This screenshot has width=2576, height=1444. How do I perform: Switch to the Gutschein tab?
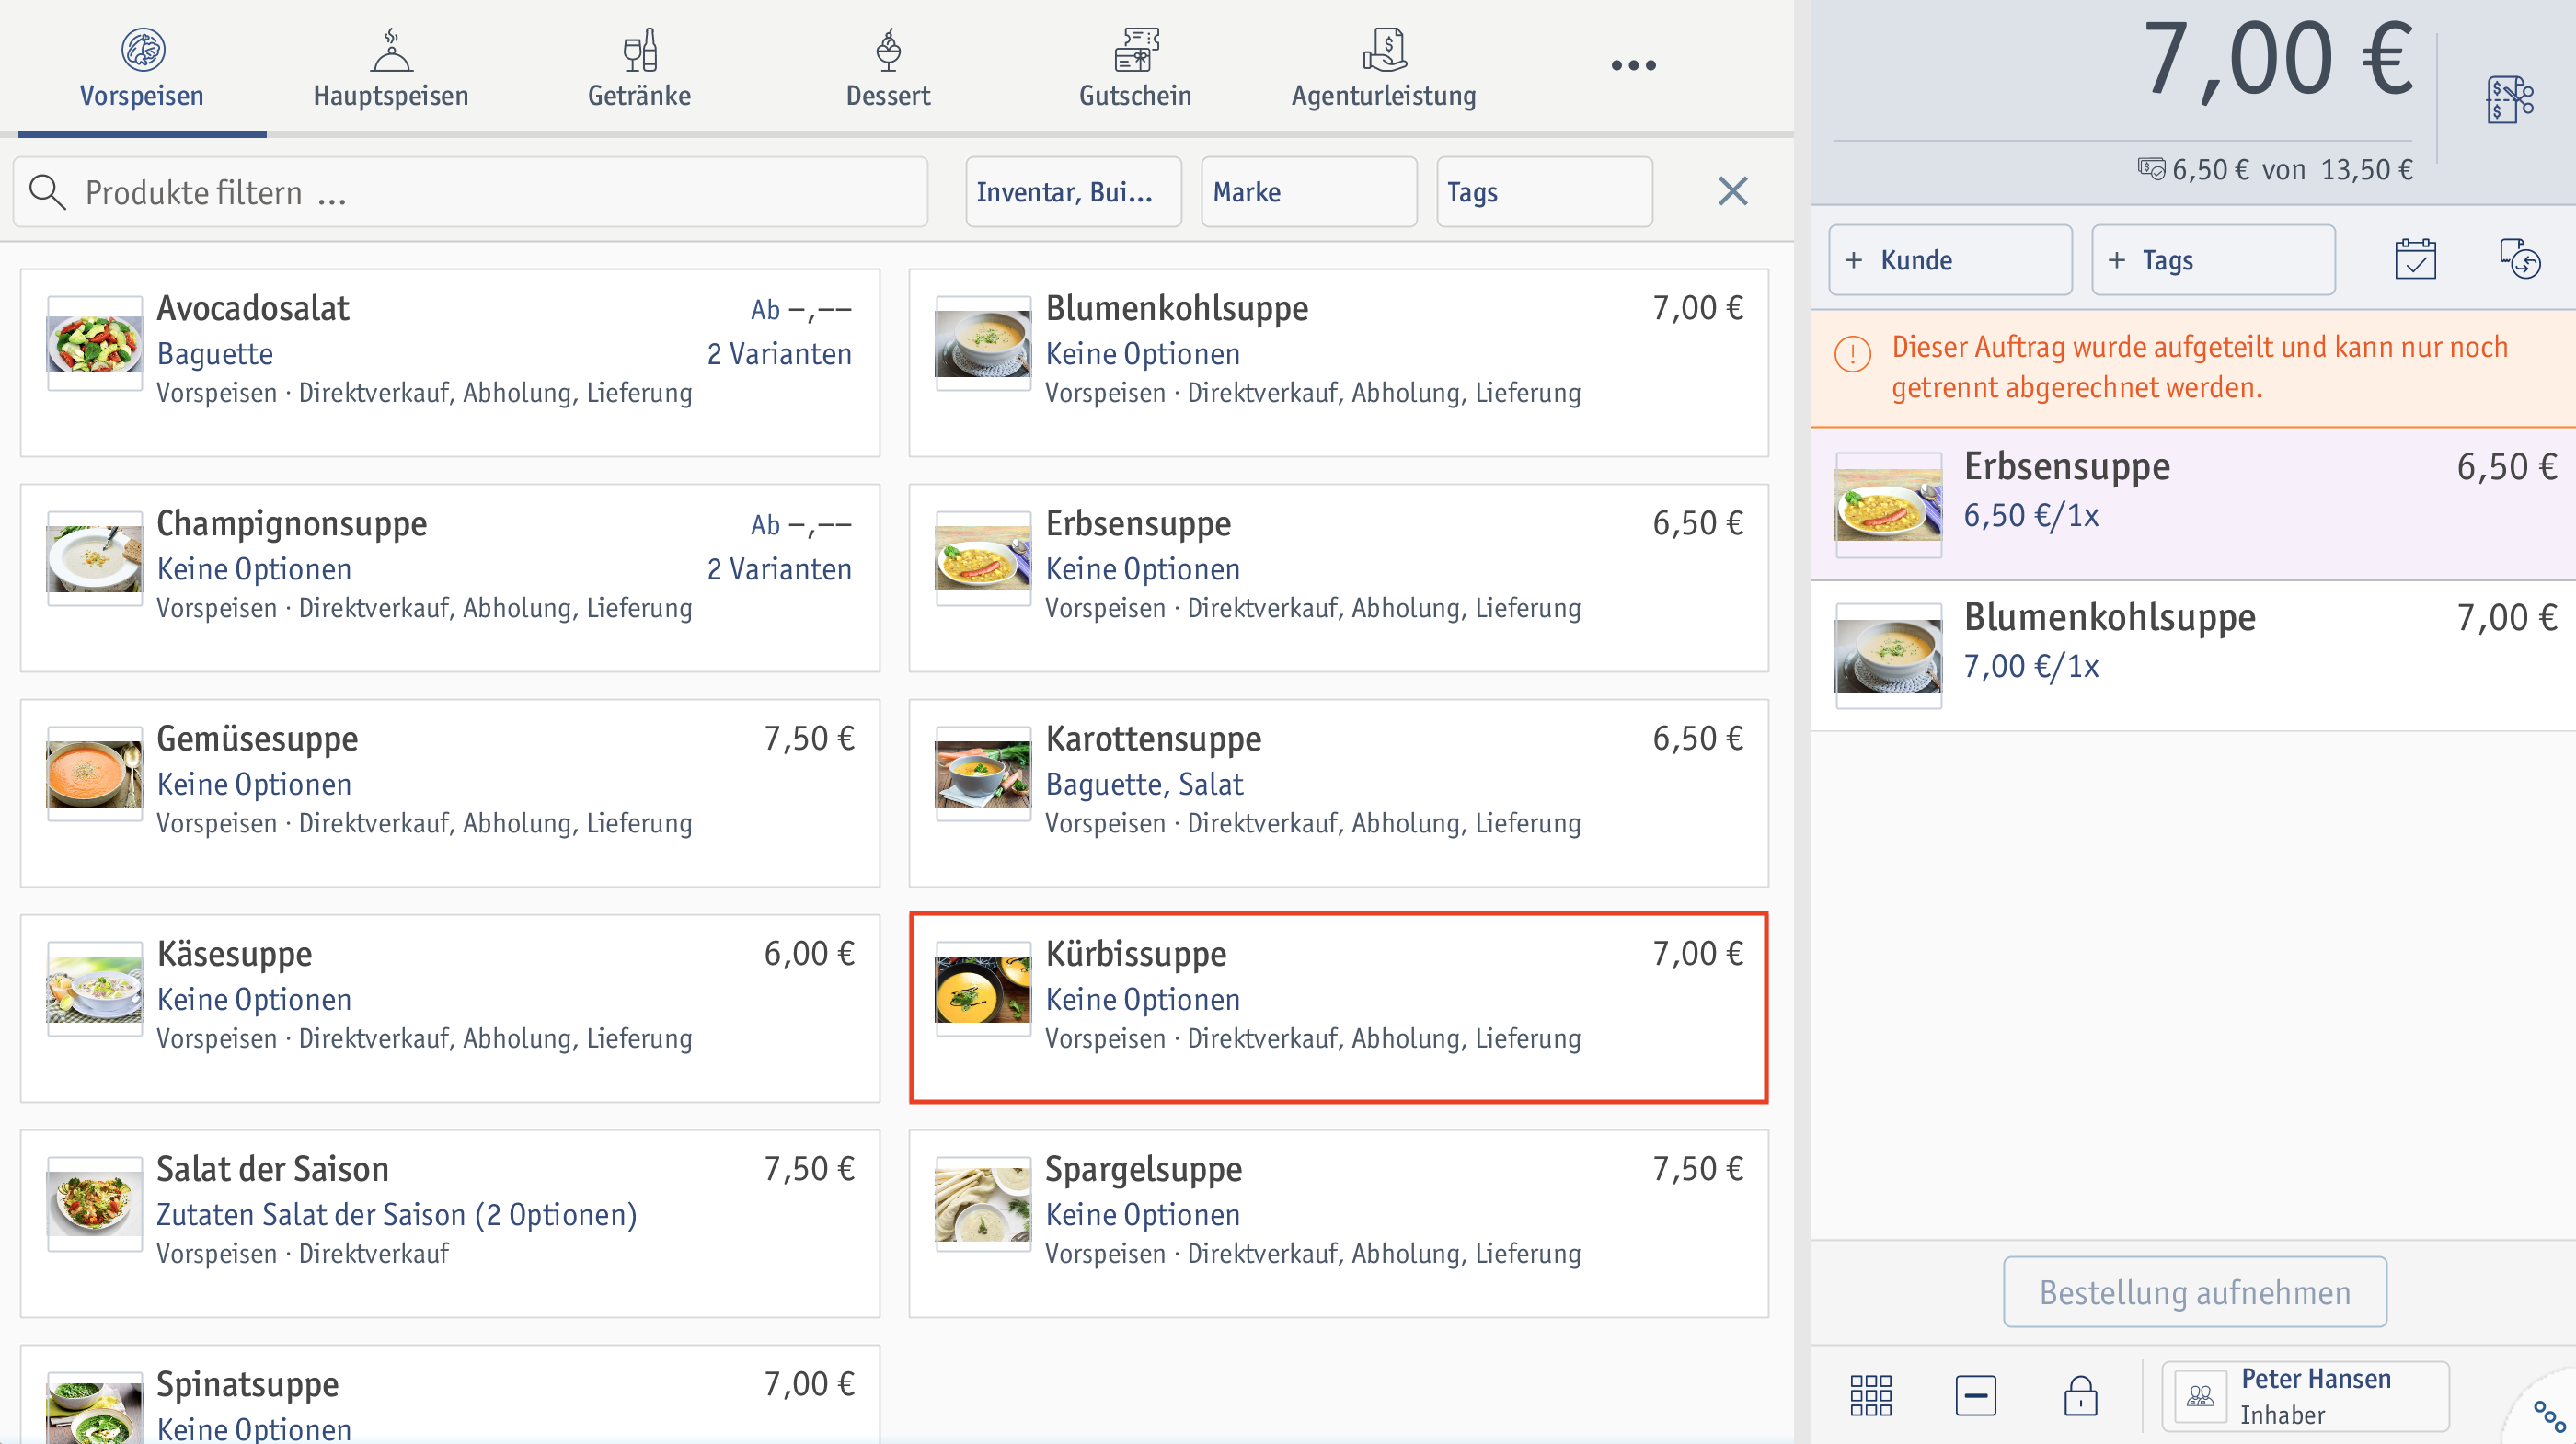[1135, 68]
